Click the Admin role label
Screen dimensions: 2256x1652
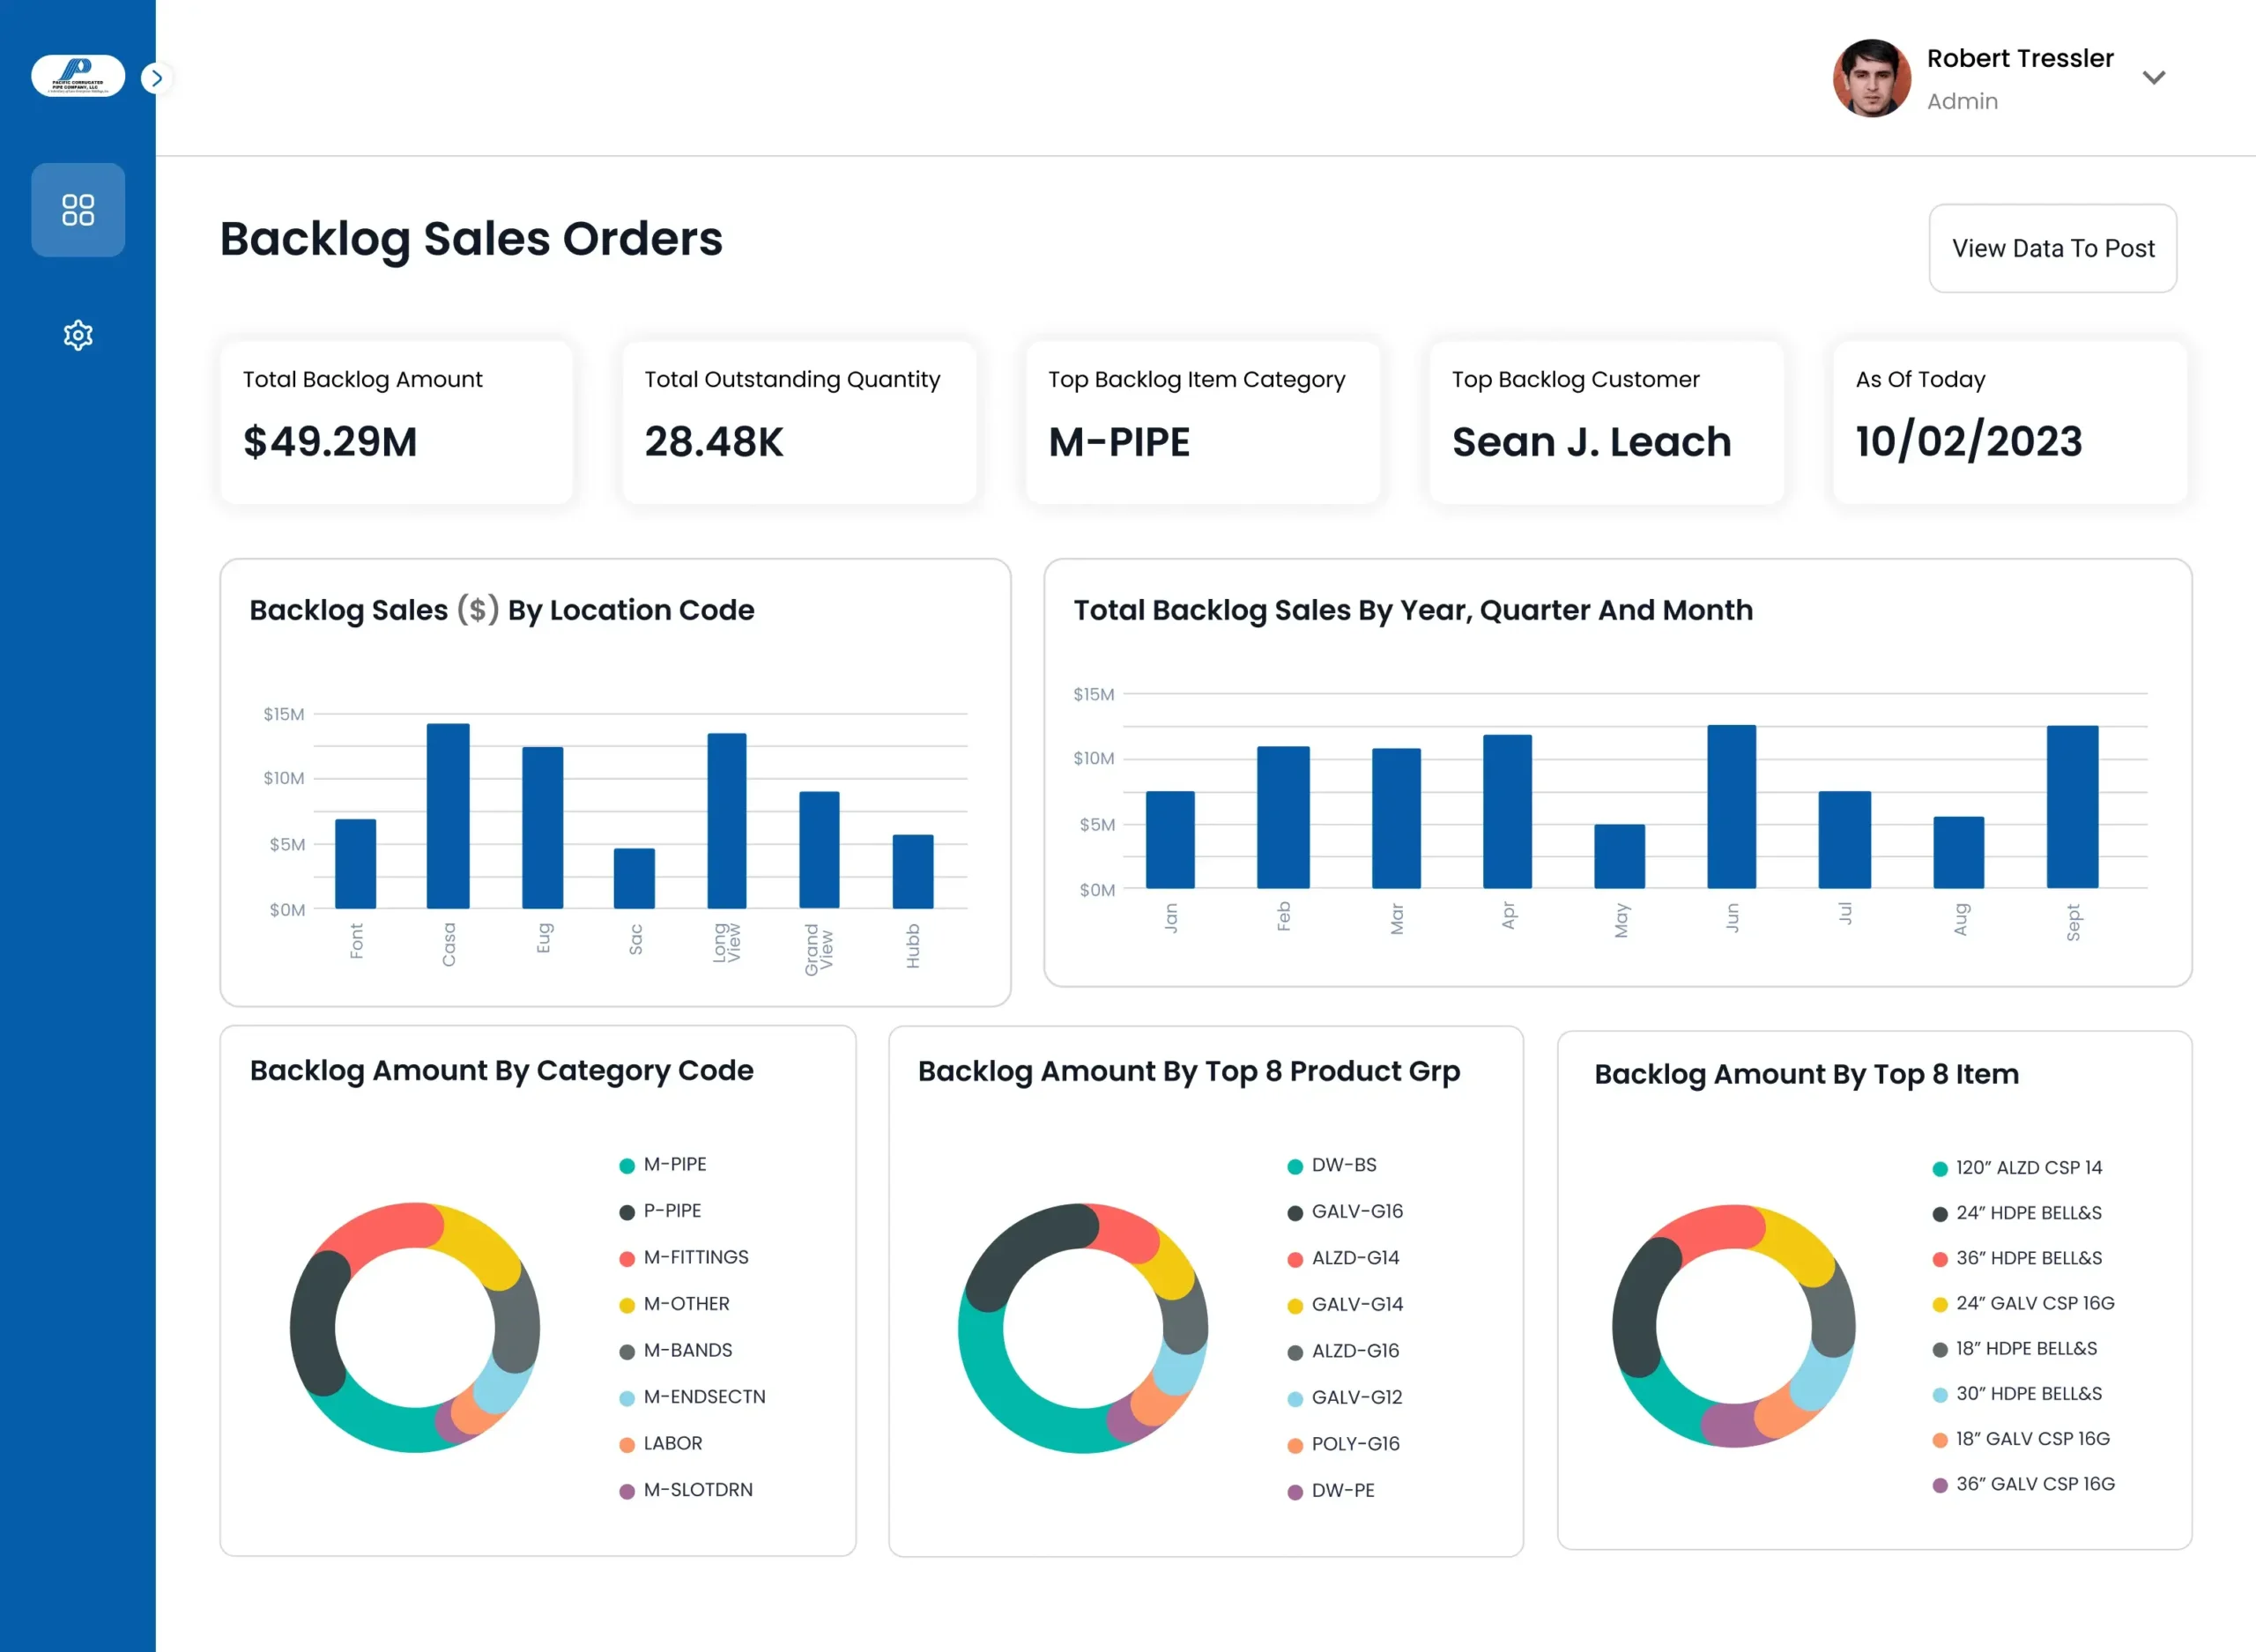click(x=1962, y=101)
